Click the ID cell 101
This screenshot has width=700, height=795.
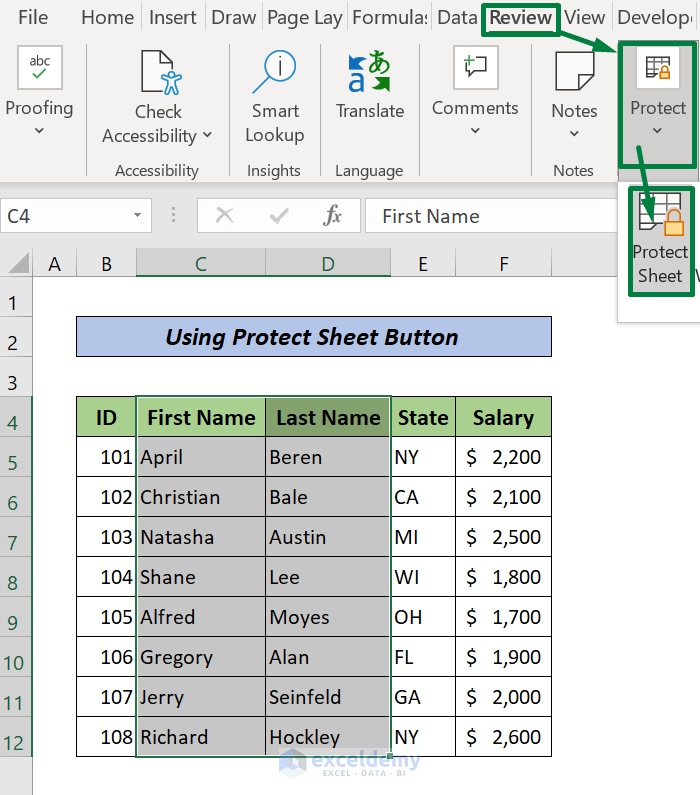pos(106,457)
